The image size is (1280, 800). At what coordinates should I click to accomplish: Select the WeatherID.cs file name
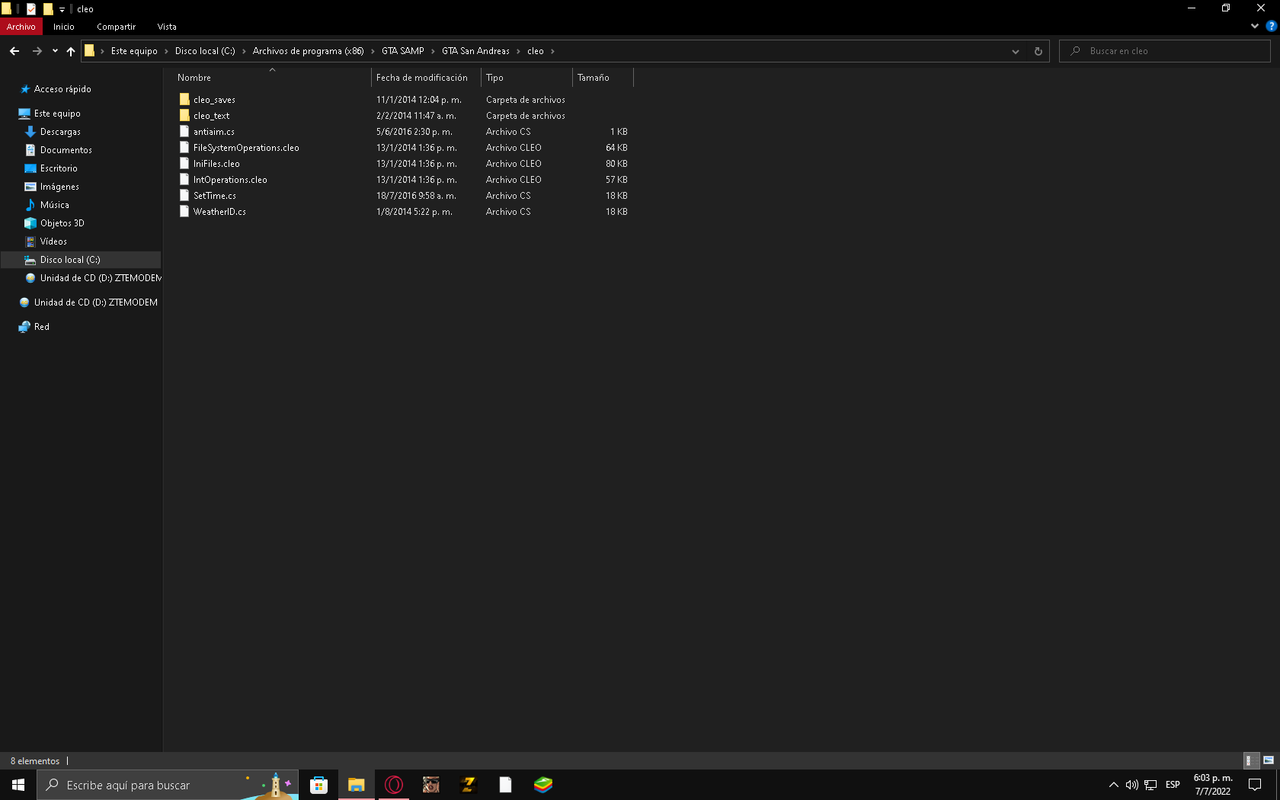(220, 212)
